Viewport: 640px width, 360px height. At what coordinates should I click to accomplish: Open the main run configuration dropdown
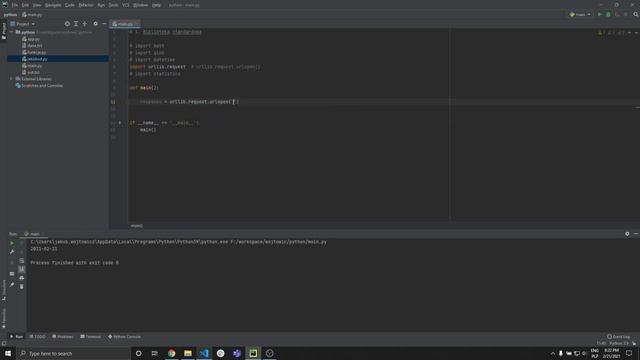(x=580, y=14)
